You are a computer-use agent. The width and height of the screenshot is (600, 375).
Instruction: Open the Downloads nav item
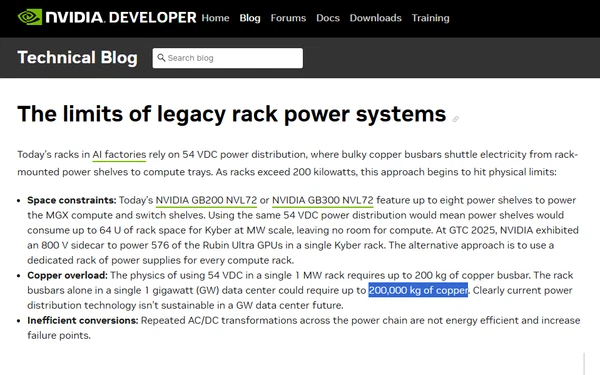click(375, 18)
